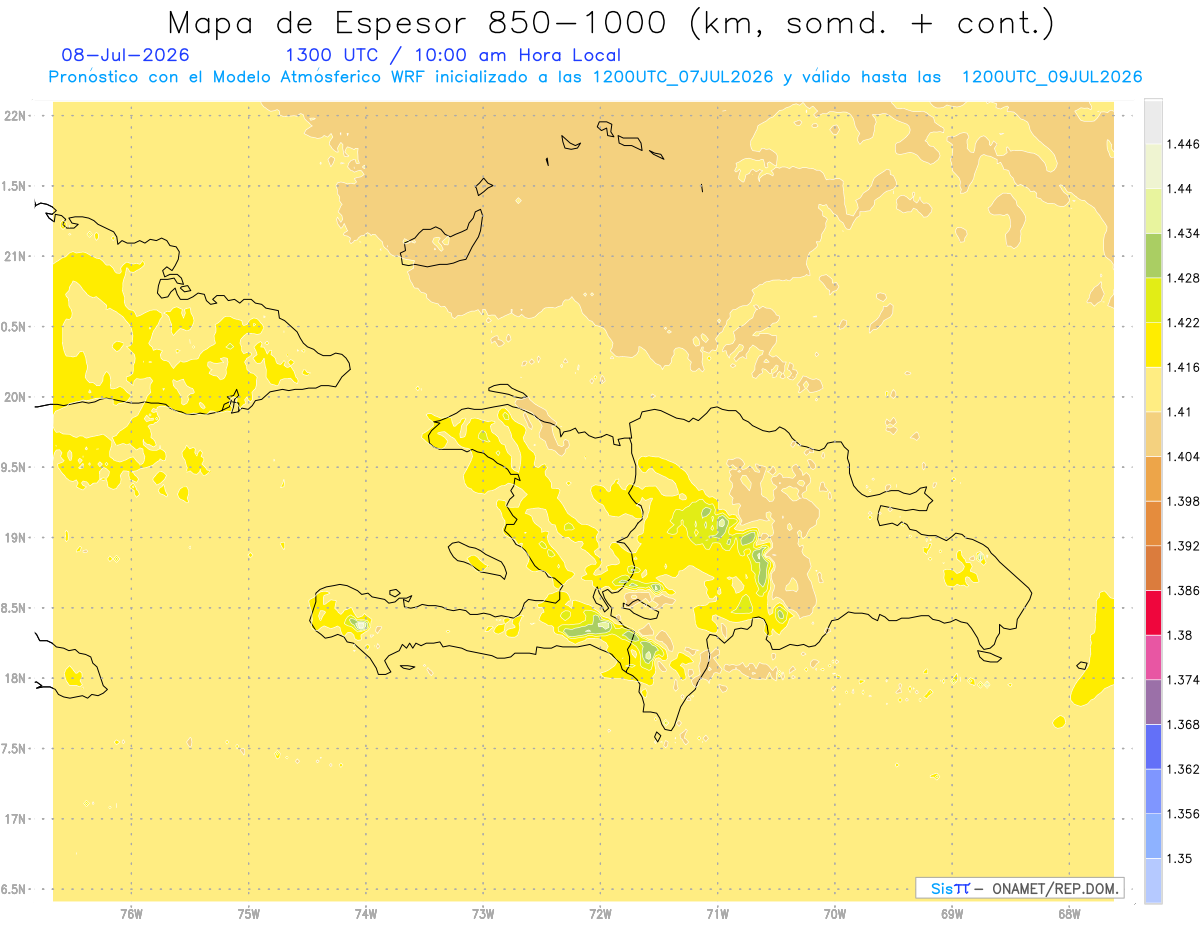This screenshot has width=1200, height=927.
Task: Click the red color bar segment between 1.38 and 1.386
Action: 1153,612
